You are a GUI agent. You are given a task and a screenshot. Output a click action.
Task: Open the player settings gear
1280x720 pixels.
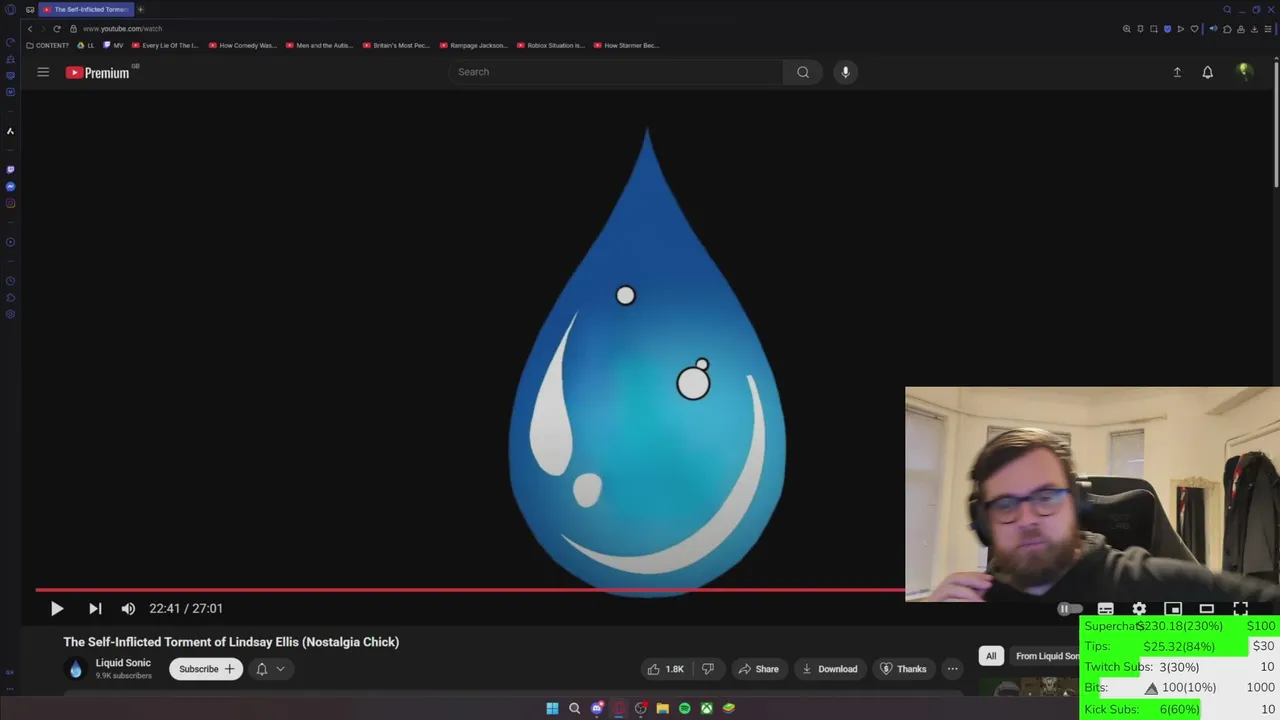point(1139,608)
